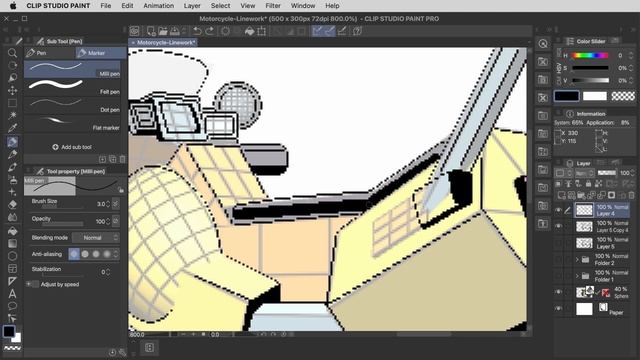Toggle visibility eye of Layer 4
The height and width of the screenshot is (360, 640).
558,210
